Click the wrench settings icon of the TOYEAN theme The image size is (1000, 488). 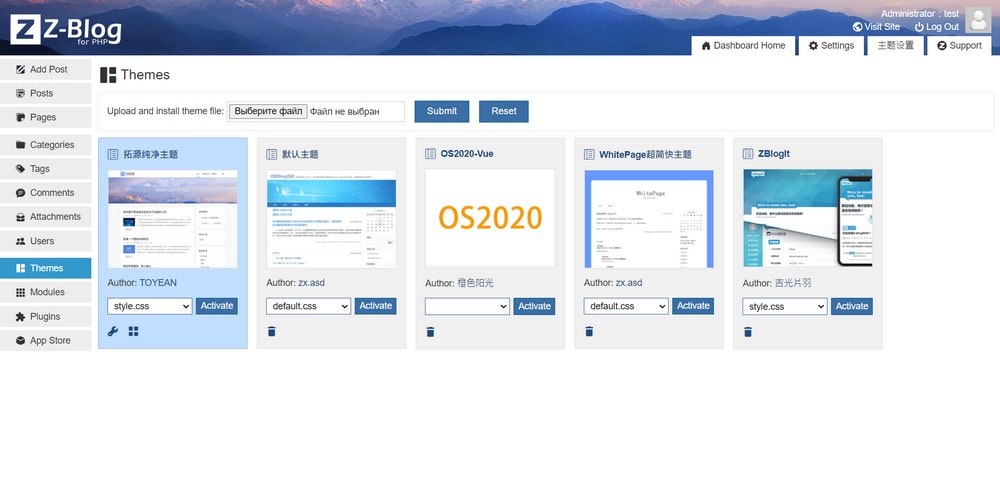(113, 331)
